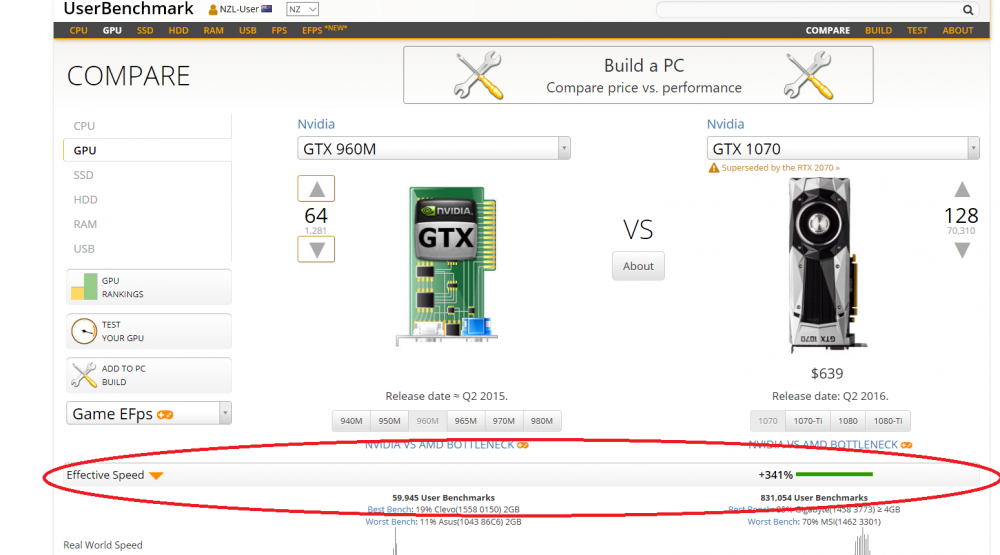Image resolution: width=1000 pixels, height=555 pixels.
Task: Open the NZ country dropdown
Action: 302,10
